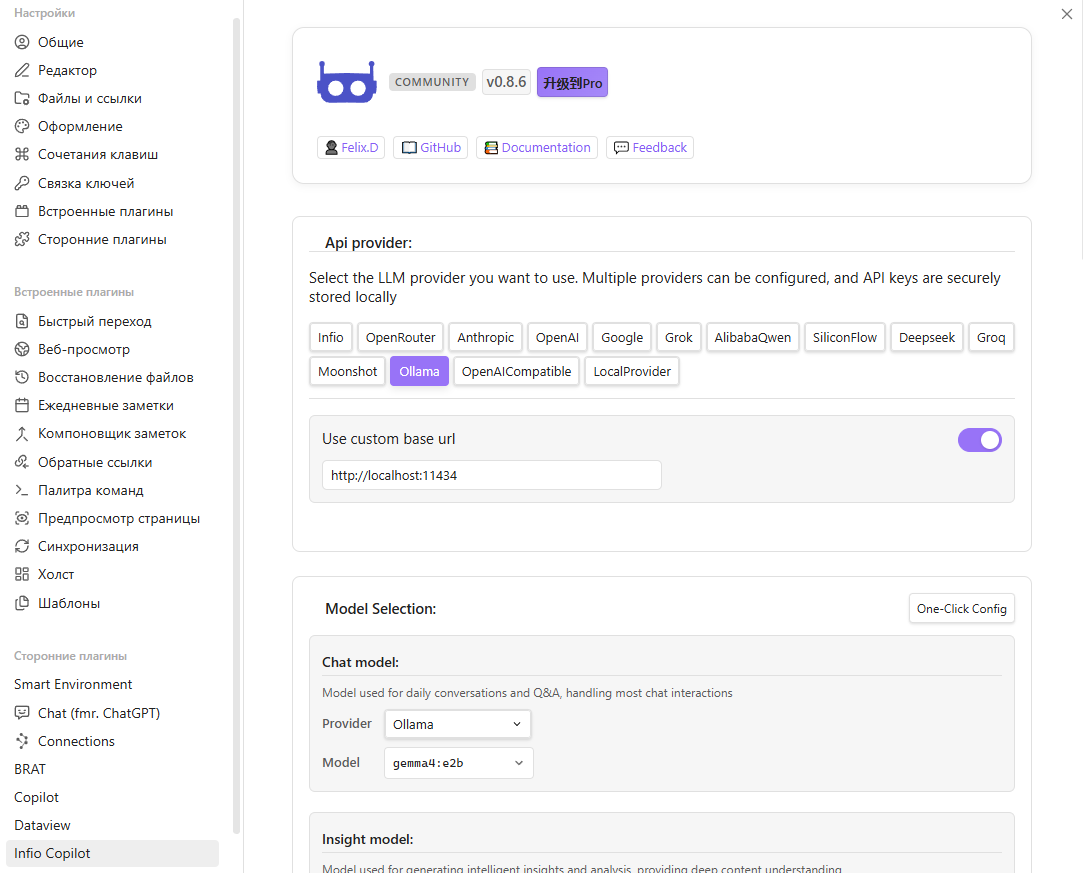Viewport: 1083px width, 873px height.
Task: Open Dataview plugin settings in sidebar
Action: point(42,826)
